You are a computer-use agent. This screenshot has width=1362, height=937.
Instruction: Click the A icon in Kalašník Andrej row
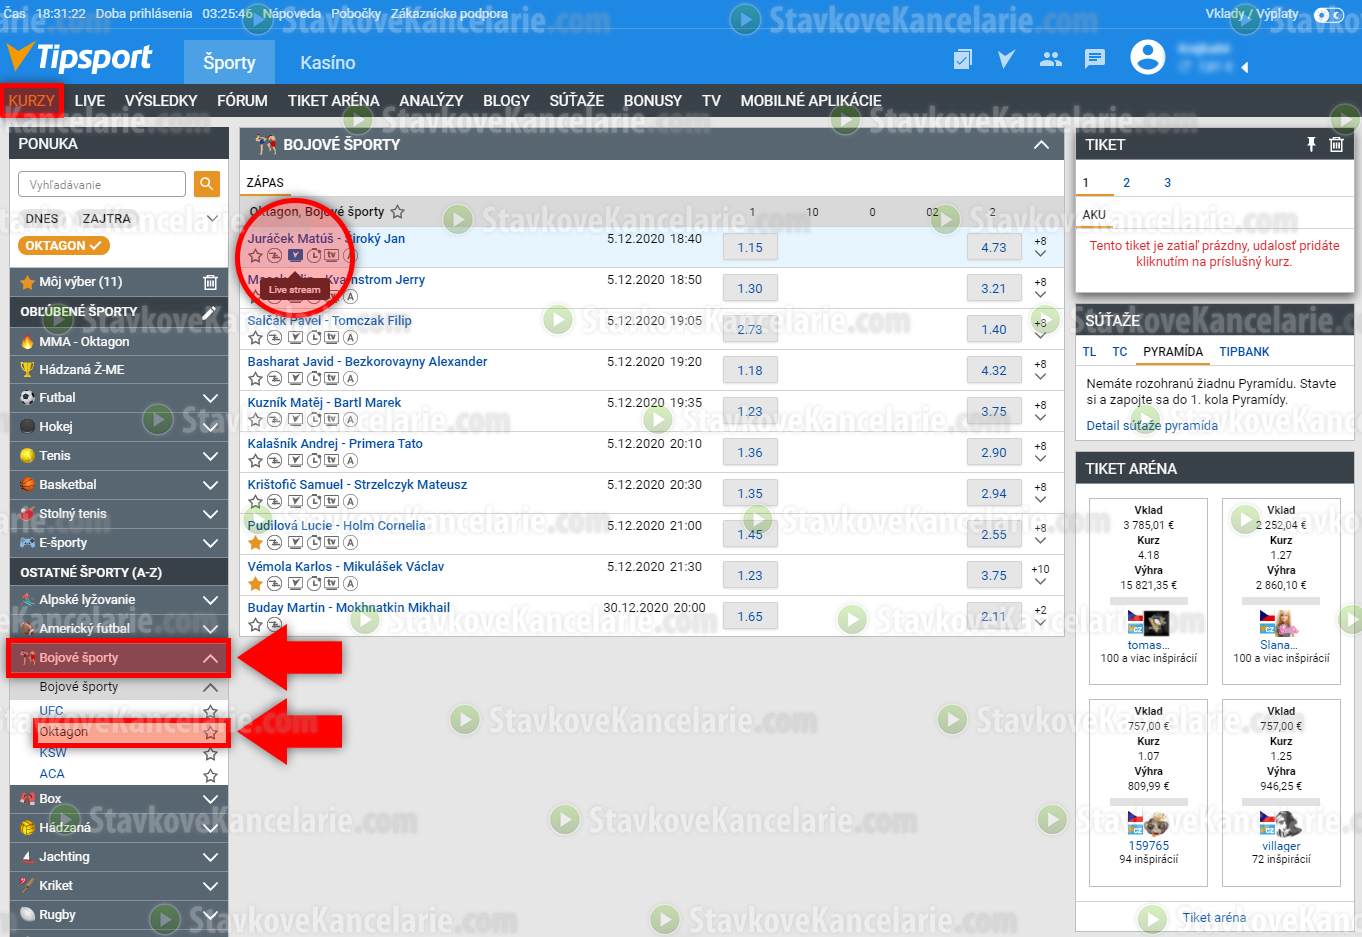point(350,460)
